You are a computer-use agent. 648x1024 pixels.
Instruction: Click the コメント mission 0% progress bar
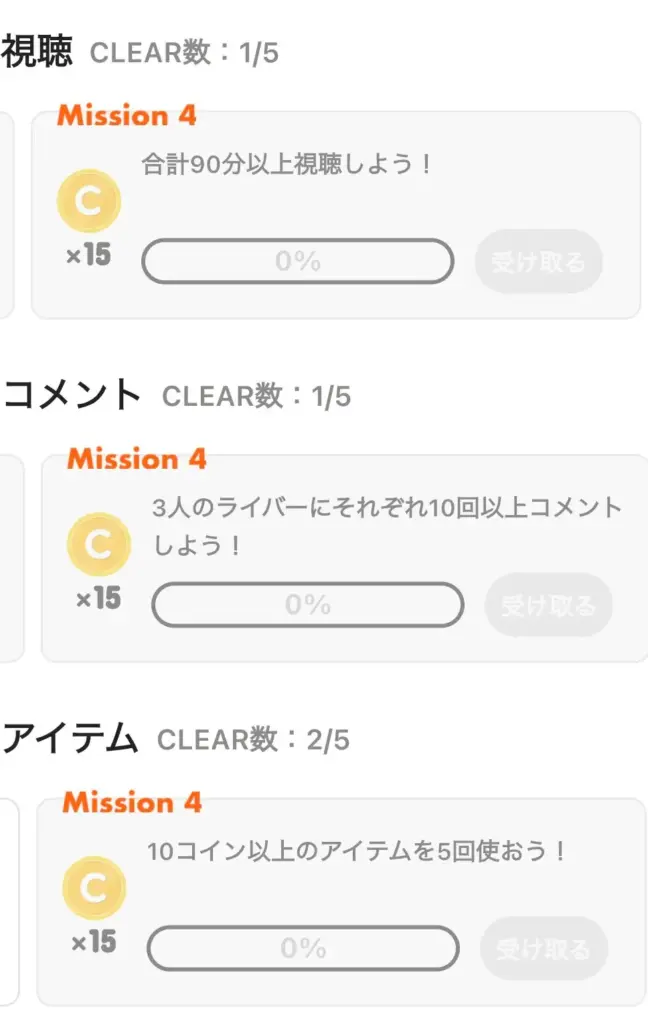[x=308, y=605]
